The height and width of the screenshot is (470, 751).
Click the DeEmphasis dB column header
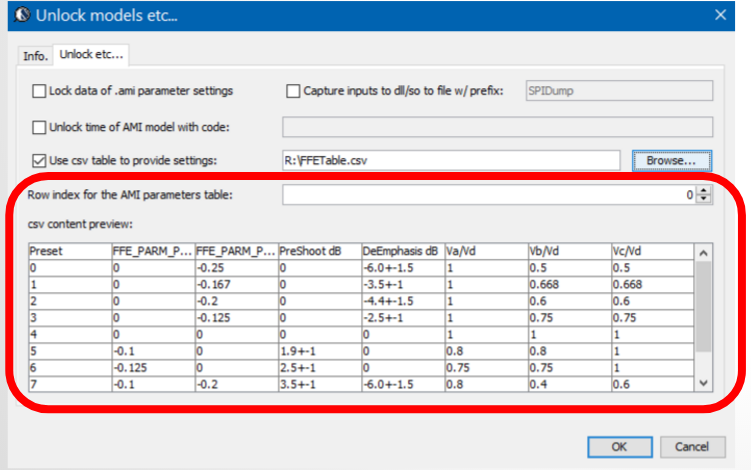click(x=401, y=250)
